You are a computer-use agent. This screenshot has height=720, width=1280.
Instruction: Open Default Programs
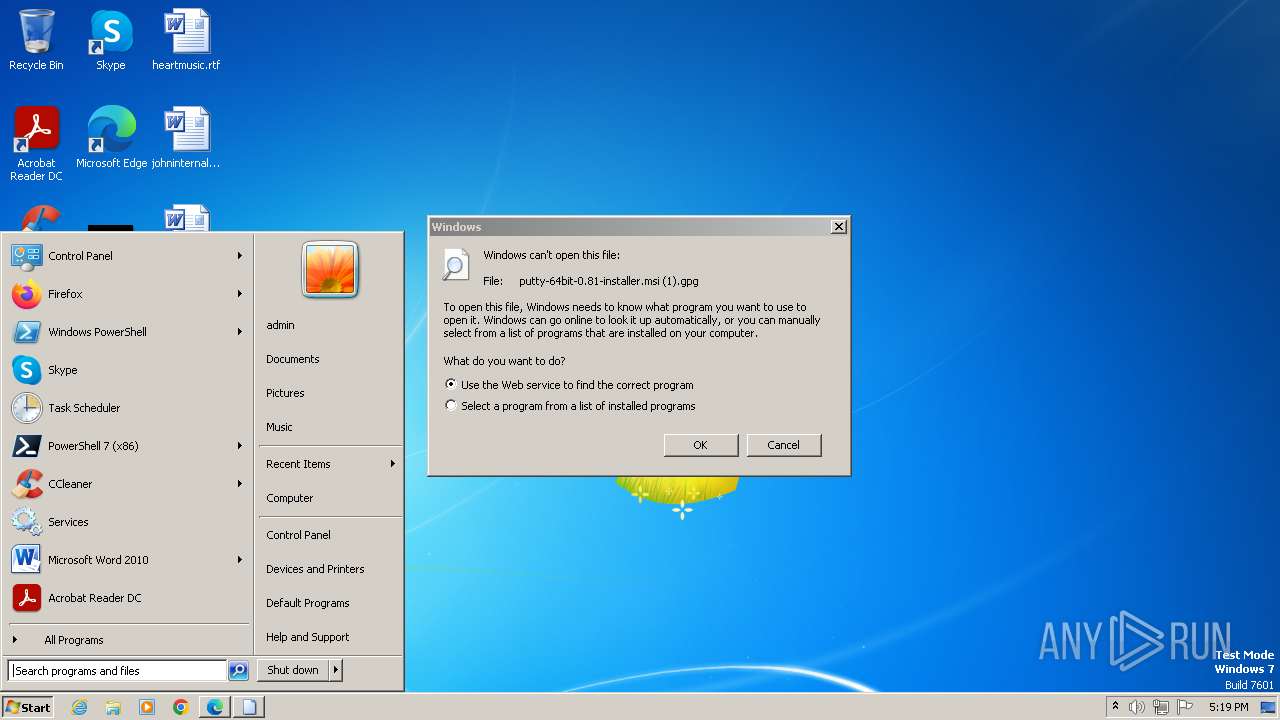pyautogui.click(x=308, y=603)
